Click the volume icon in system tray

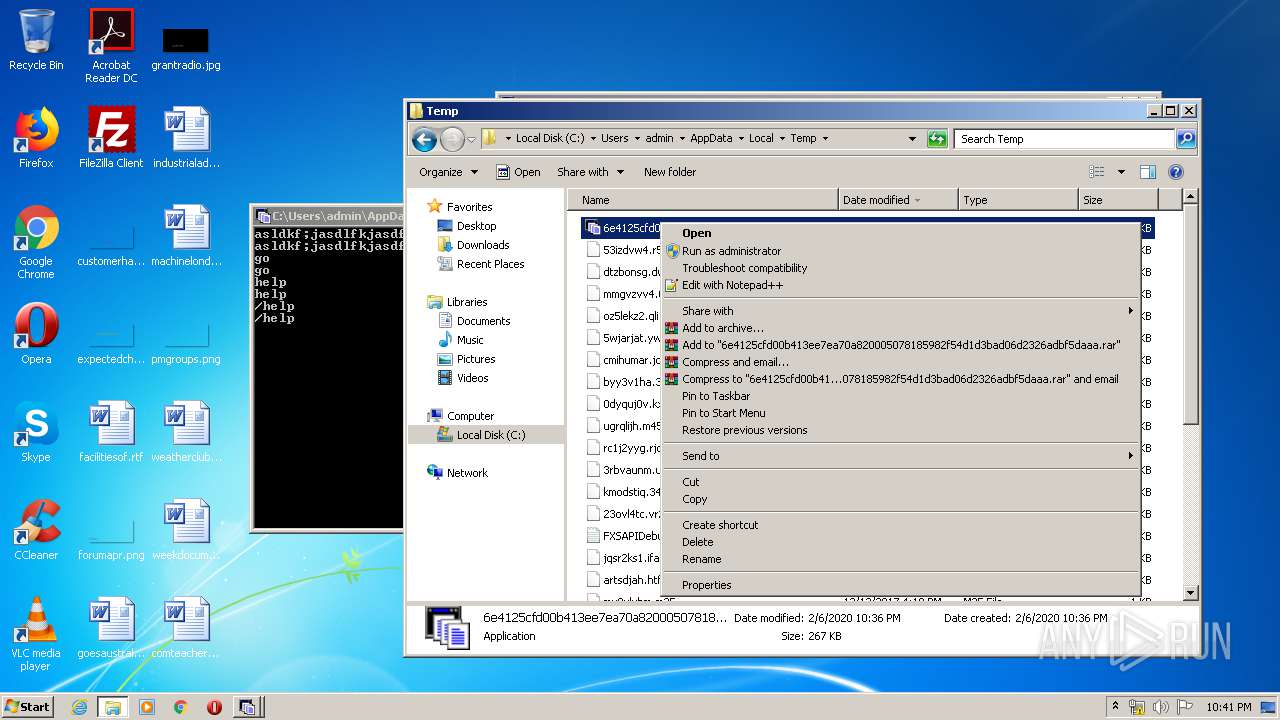click(1161, 707)
